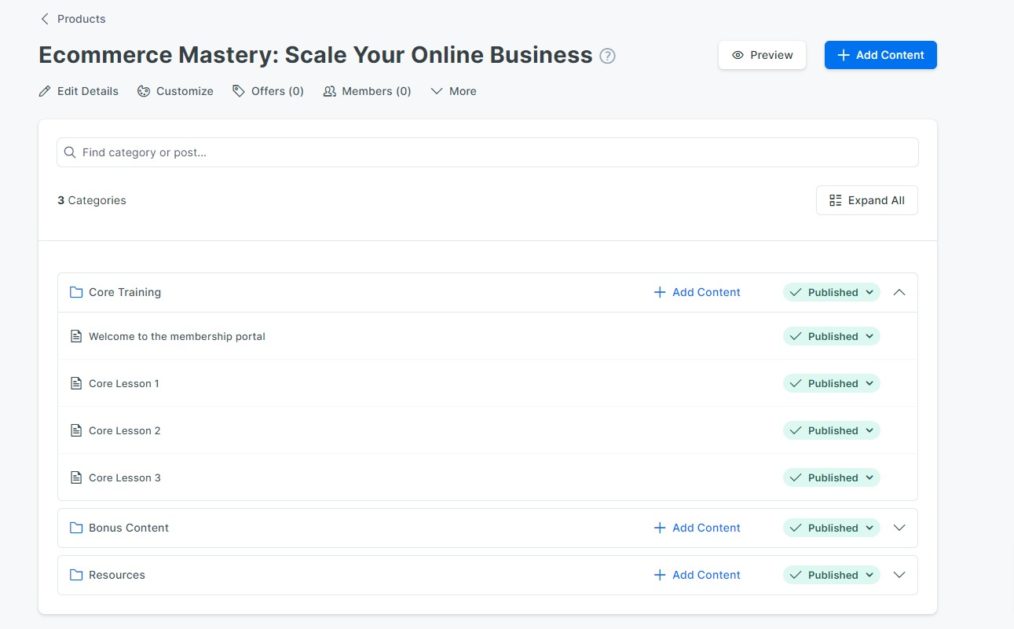Click Expand All button
Viewport: 1014px width, 629px height.
coord(867,200)
